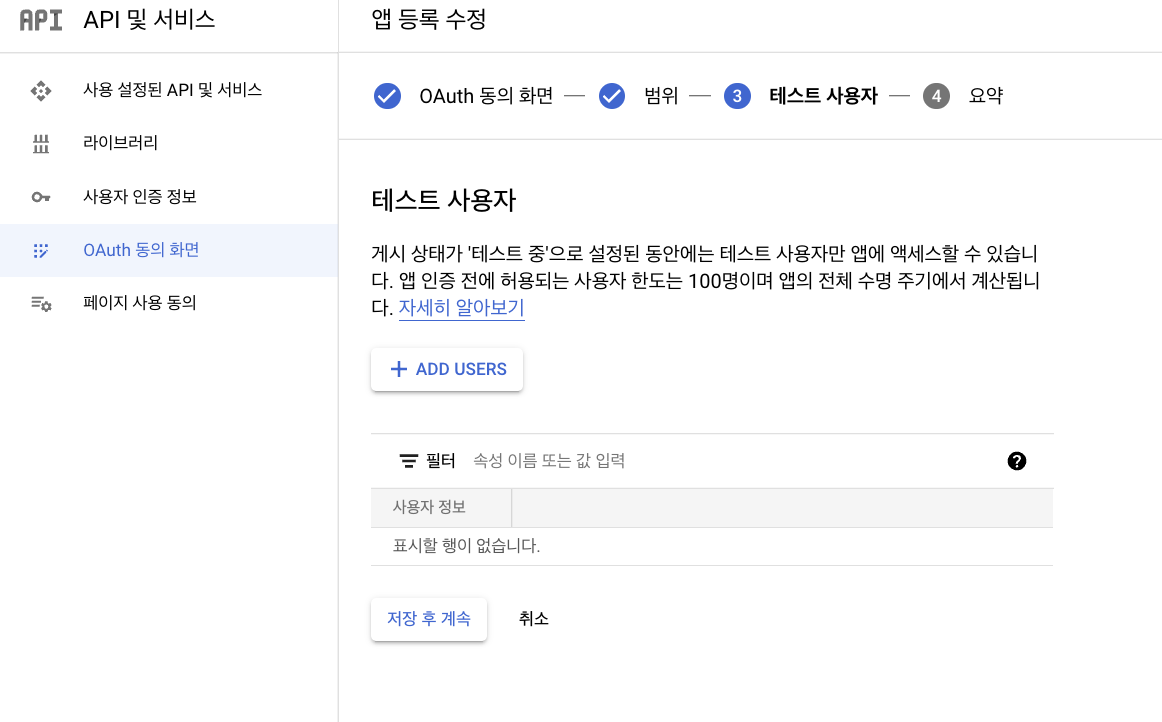This screenshot has width=1162, height=722.
Task: Click the library icon in sidebar
Action: [x=41, y=144]
